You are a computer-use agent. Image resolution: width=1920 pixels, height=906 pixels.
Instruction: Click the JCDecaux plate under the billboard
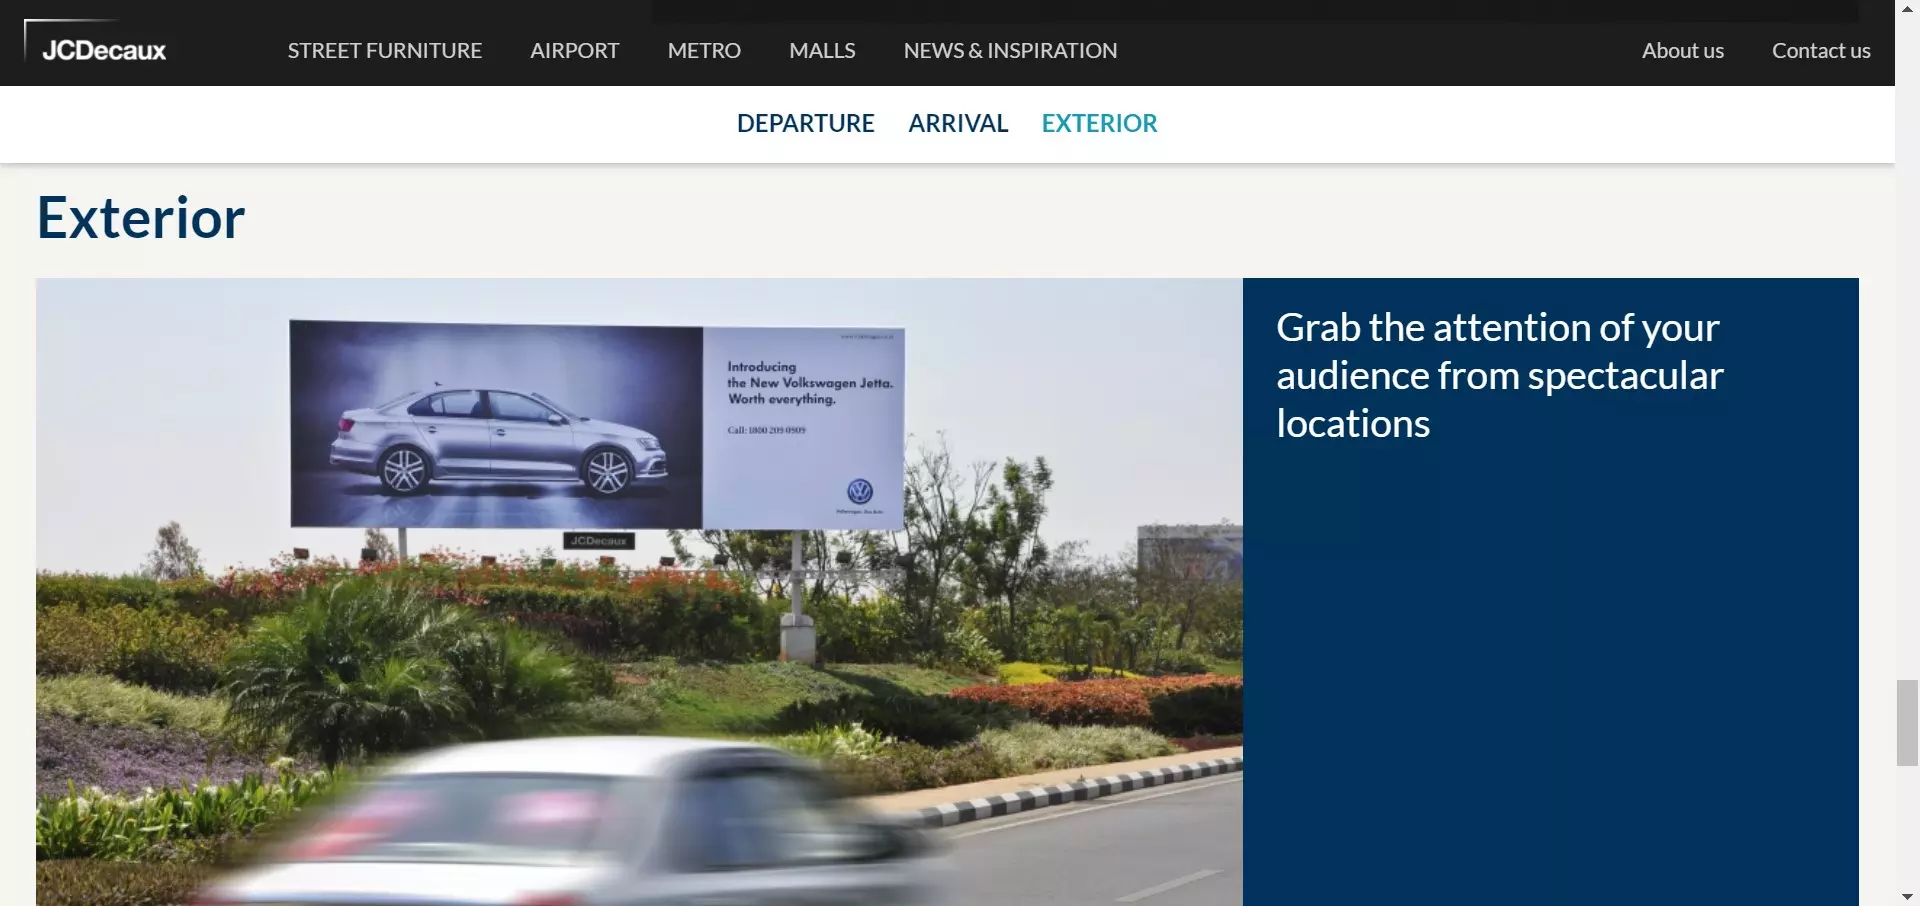[x=599, y=540]
